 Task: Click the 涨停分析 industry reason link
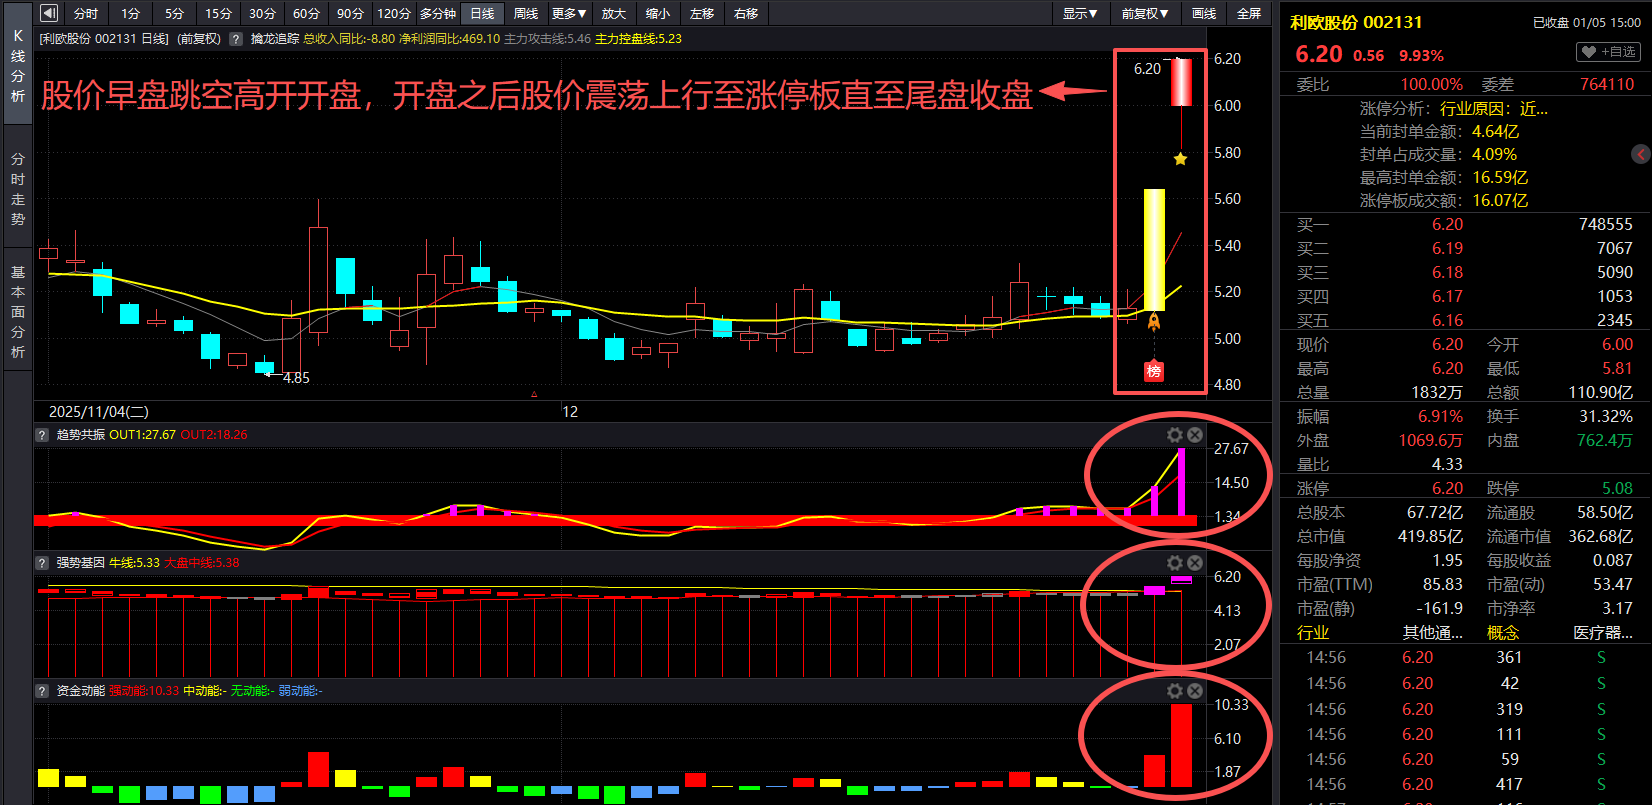1494,108
